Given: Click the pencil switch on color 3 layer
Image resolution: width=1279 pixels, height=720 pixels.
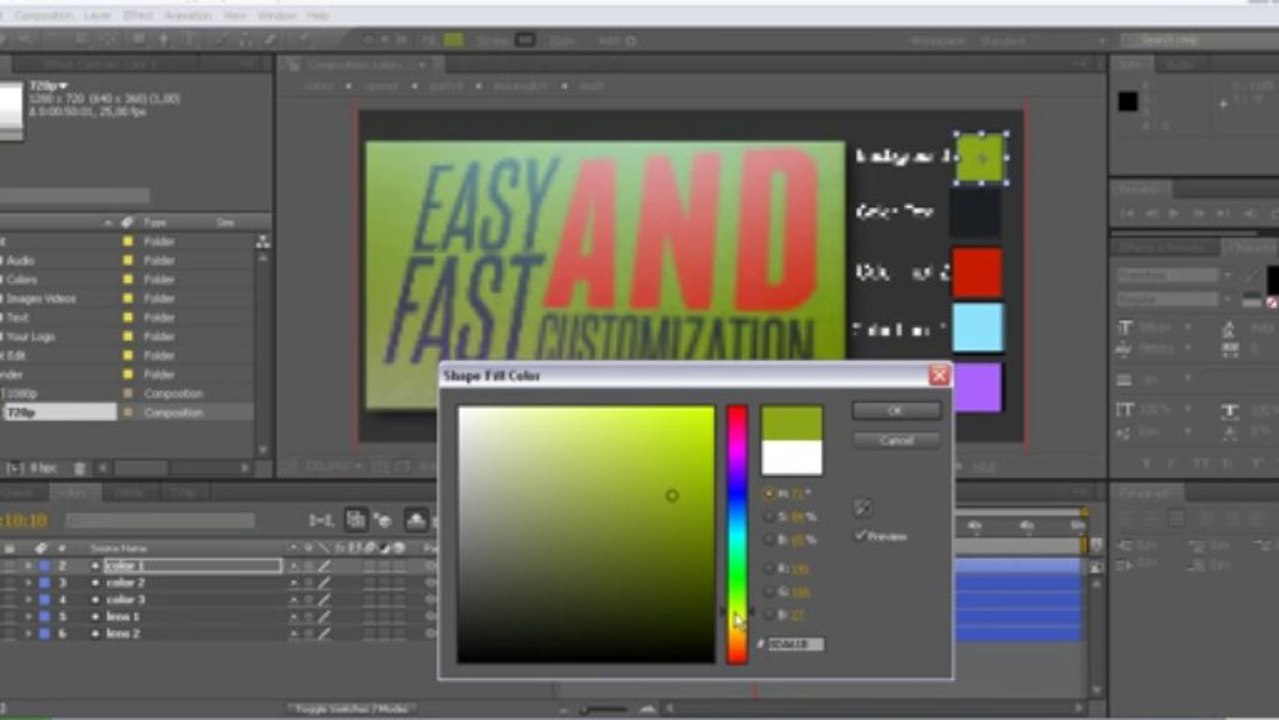Looking at the screenshot, I should [x=324, y=600].
